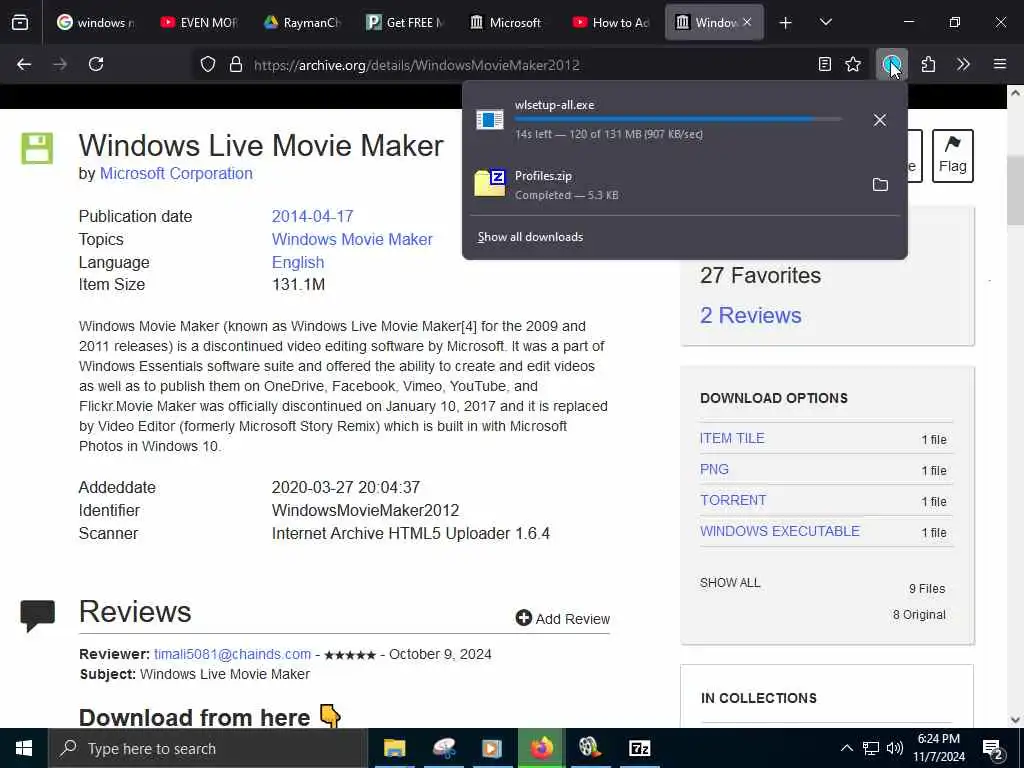Viewport: 1024px width, 768px height.
Task: Open the tracking protection shield icon
Action: tap(208, 64)
